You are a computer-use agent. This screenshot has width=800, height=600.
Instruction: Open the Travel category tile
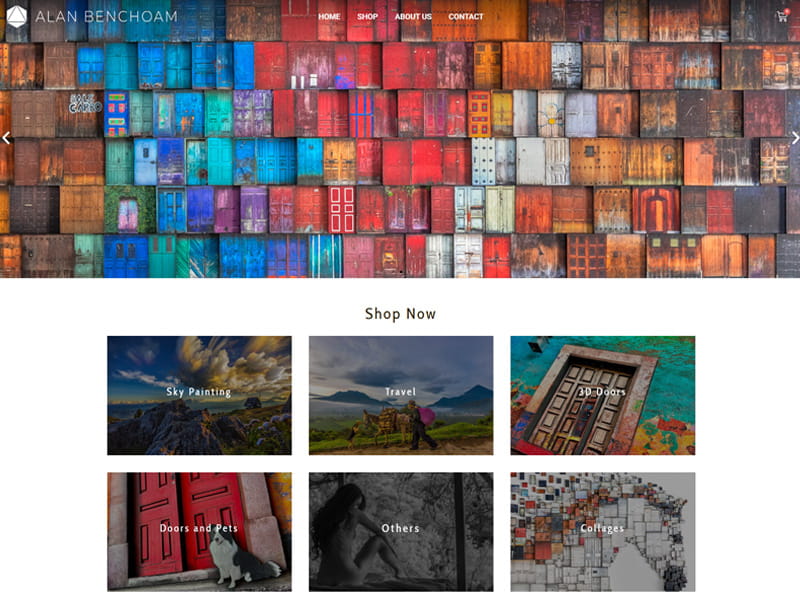point(401,395)
